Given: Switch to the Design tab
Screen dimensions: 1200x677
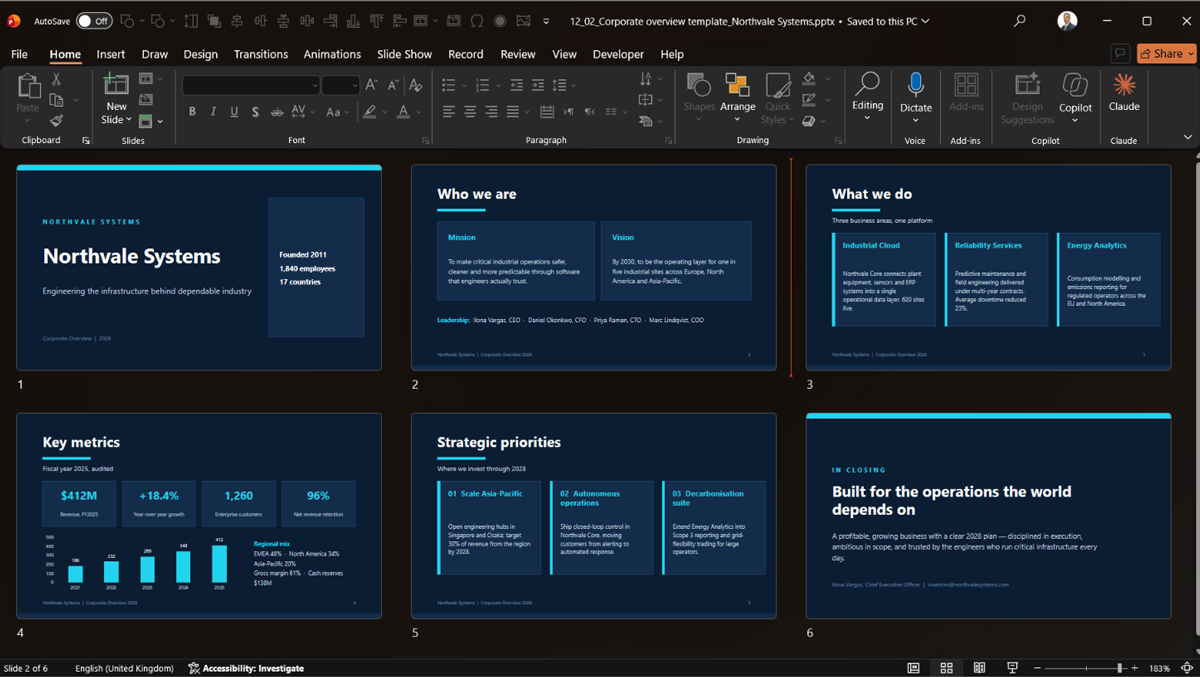Looking at the screenshot, I should click(201, 54).
